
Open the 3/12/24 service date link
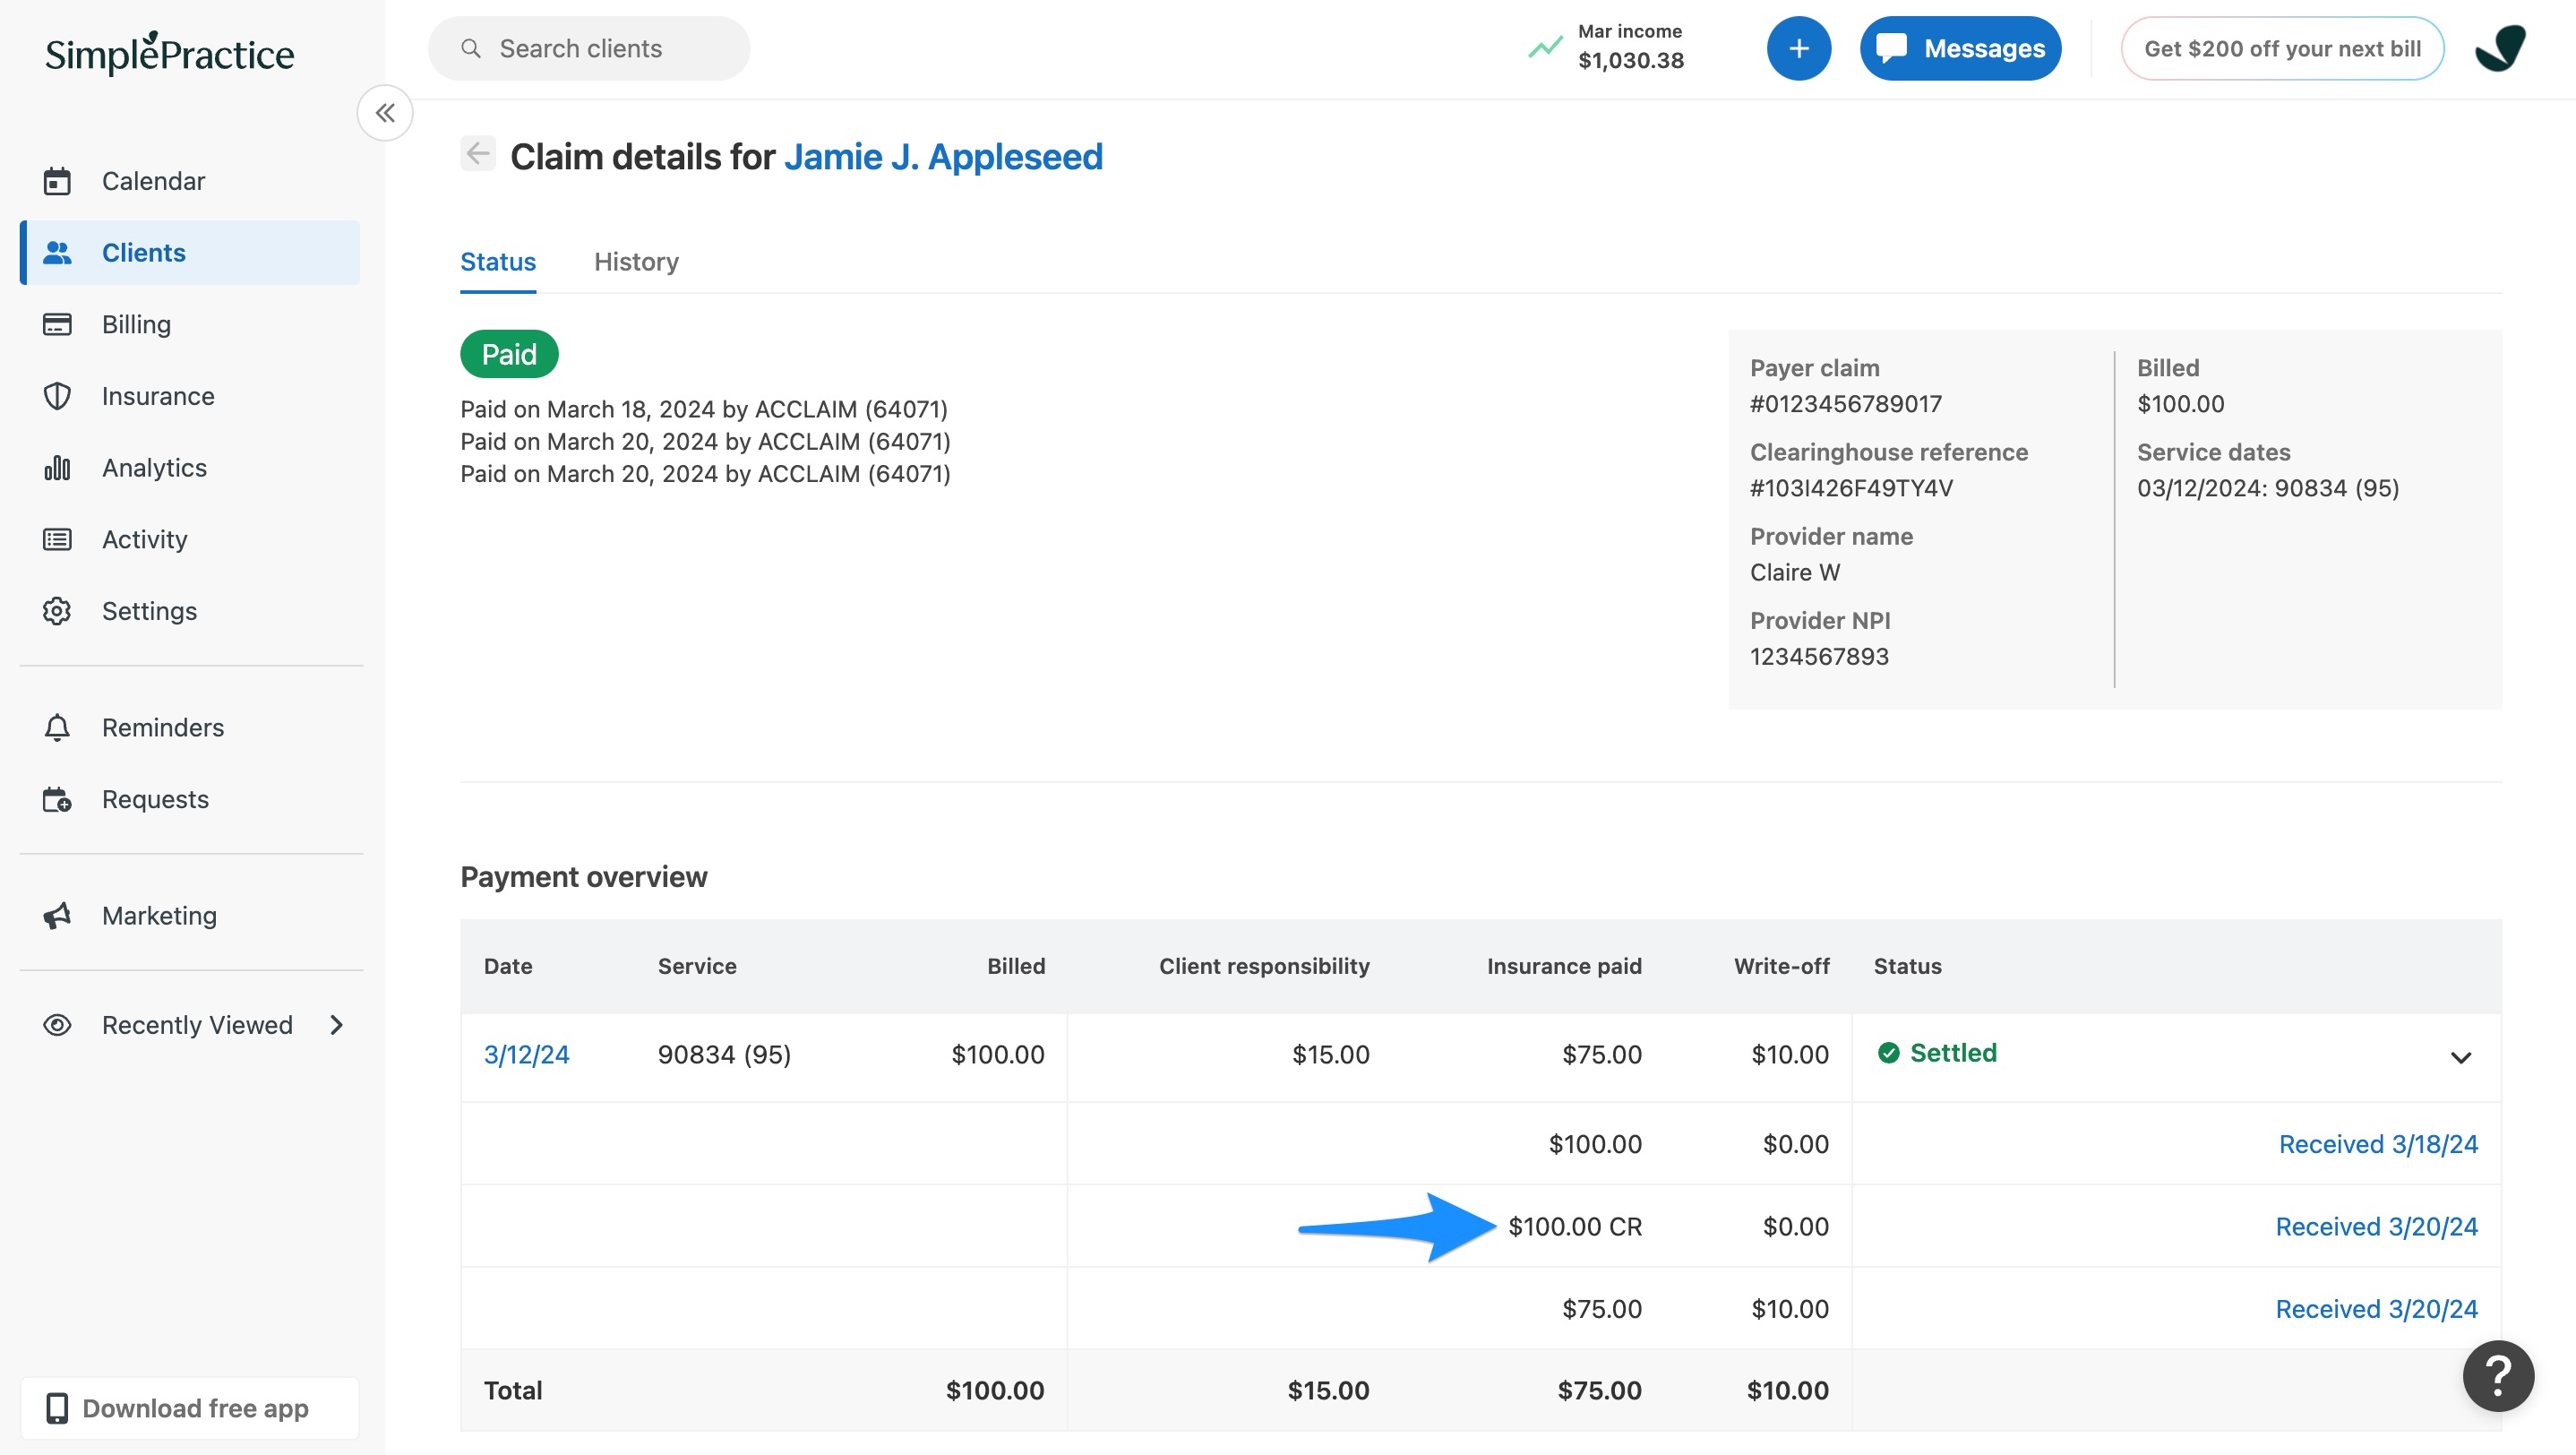pos(527,1054)
